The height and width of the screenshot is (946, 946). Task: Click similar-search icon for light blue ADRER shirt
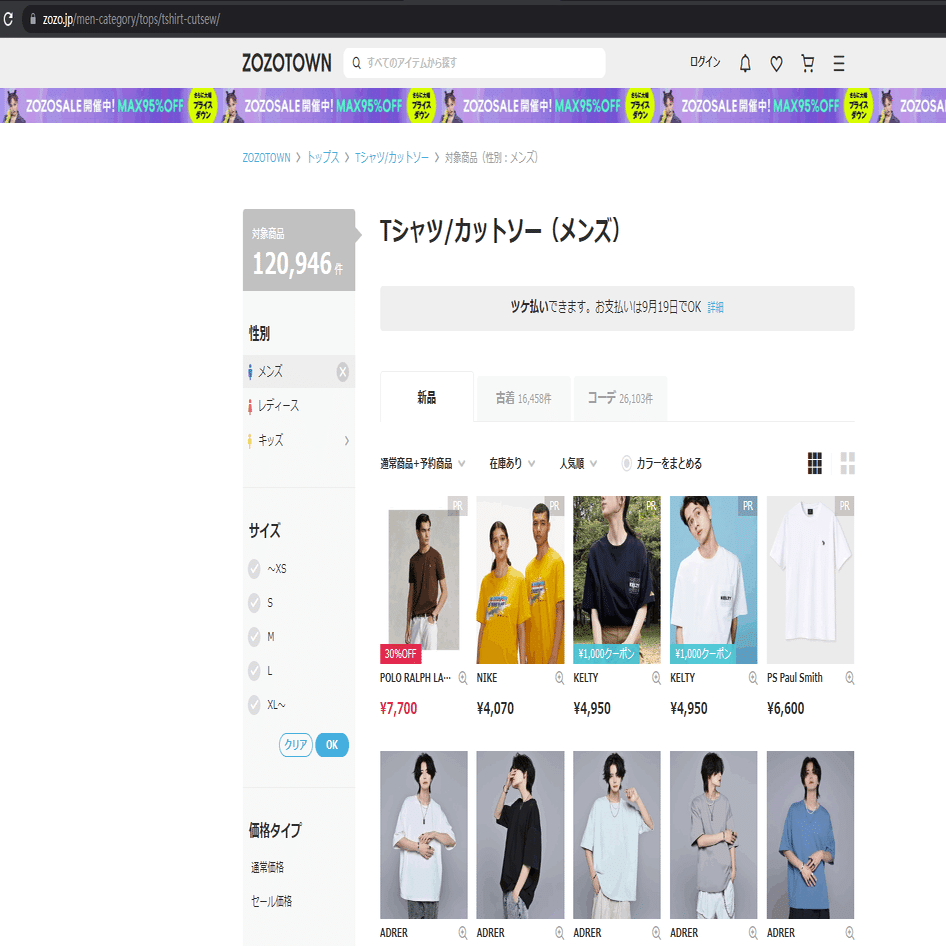pos(656,933)
